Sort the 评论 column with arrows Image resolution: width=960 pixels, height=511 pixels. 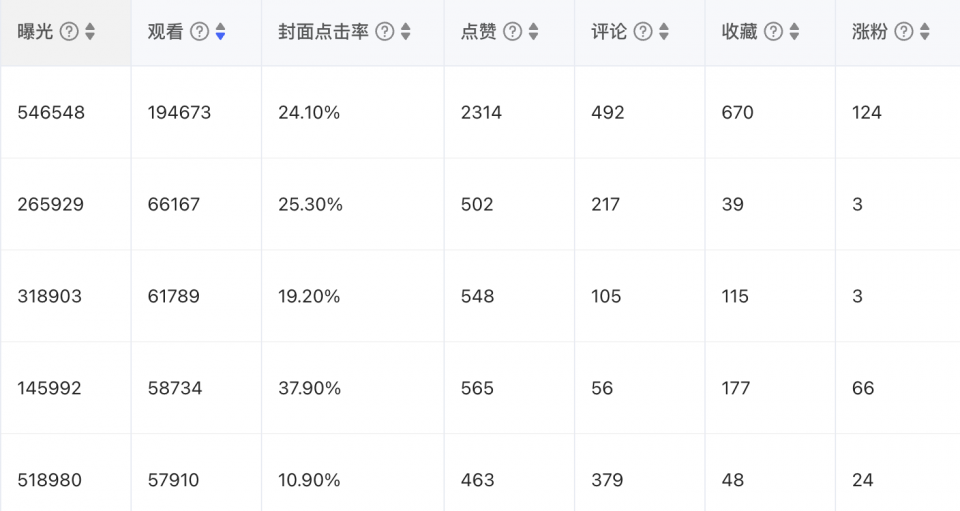(x=664, y=32)
